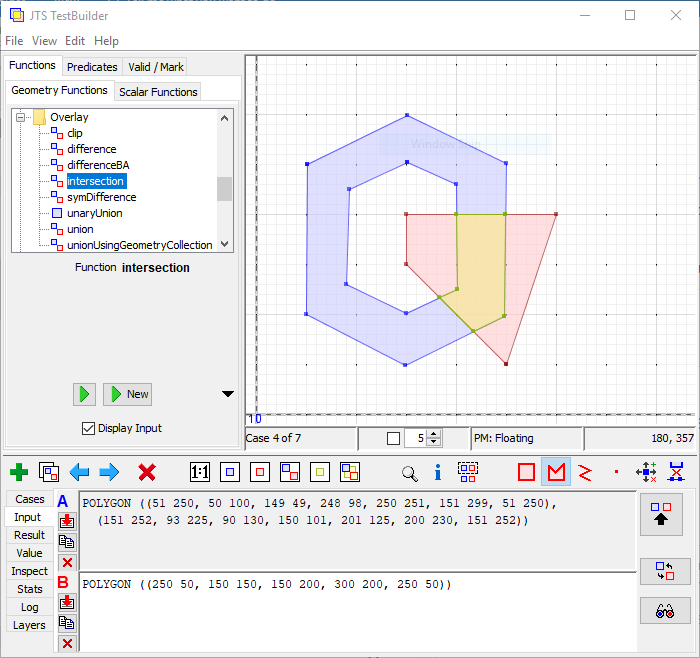The height and width of the screenshot is (658, 700).
Task: Open the Layers side tab
Action: 29,625
